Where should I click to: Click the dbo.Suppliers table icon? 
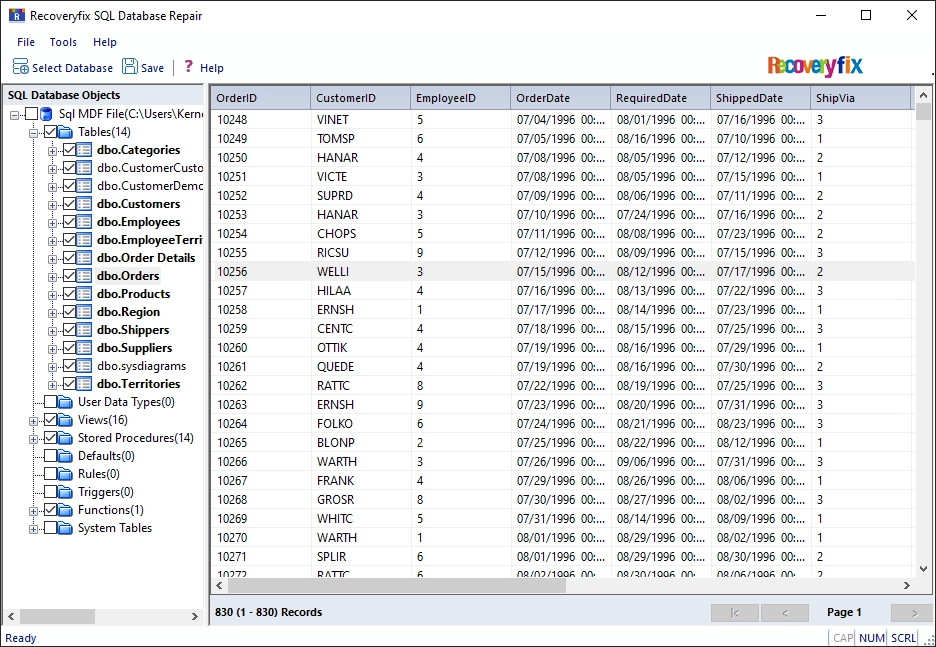pos(84,347)
